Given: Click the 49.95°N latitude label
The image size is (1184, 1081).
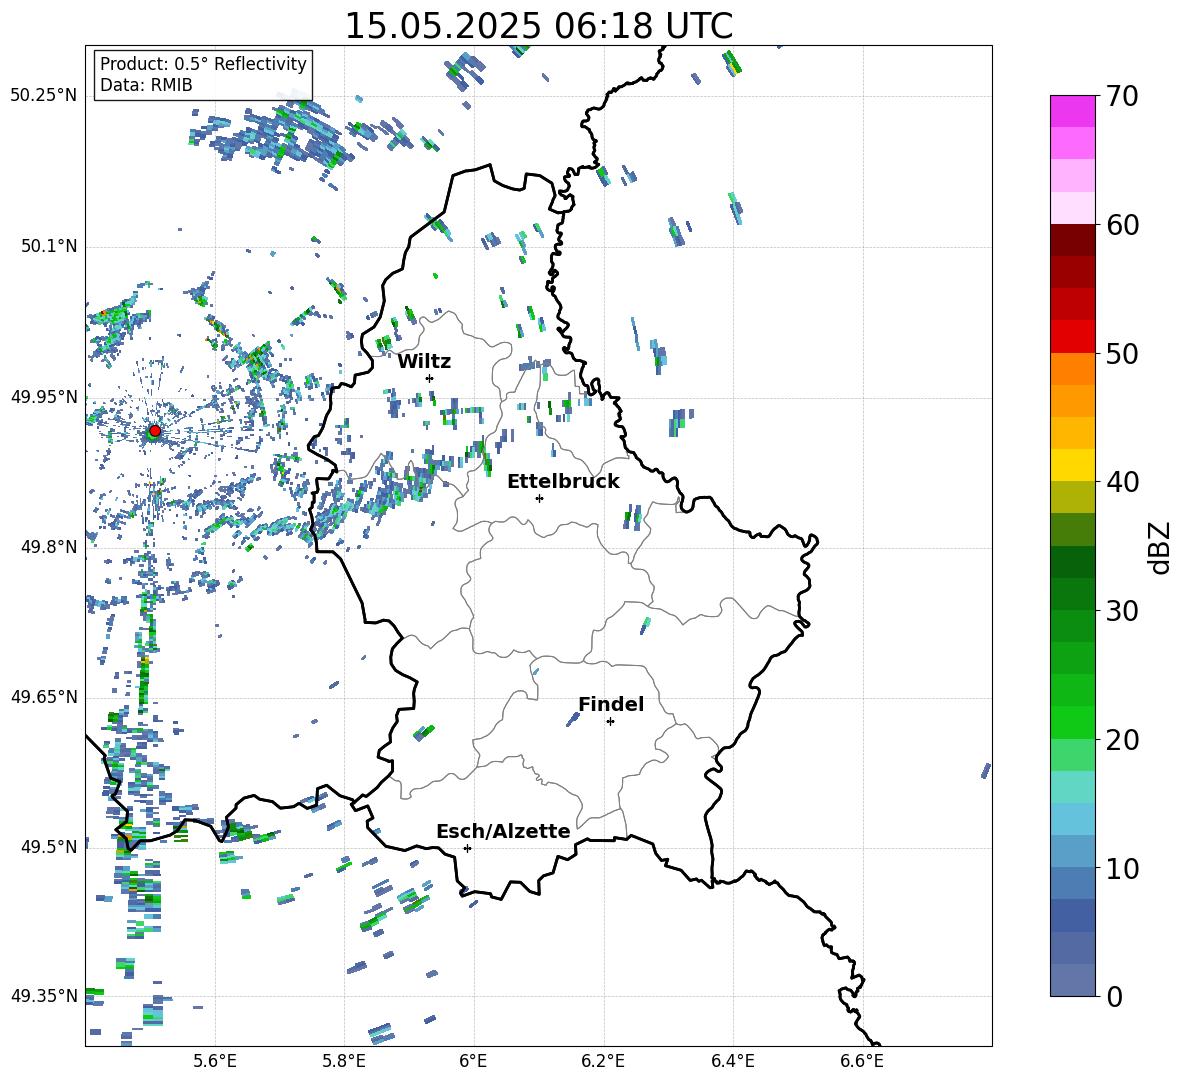Looking at the screenshot, I should [44, 396].
